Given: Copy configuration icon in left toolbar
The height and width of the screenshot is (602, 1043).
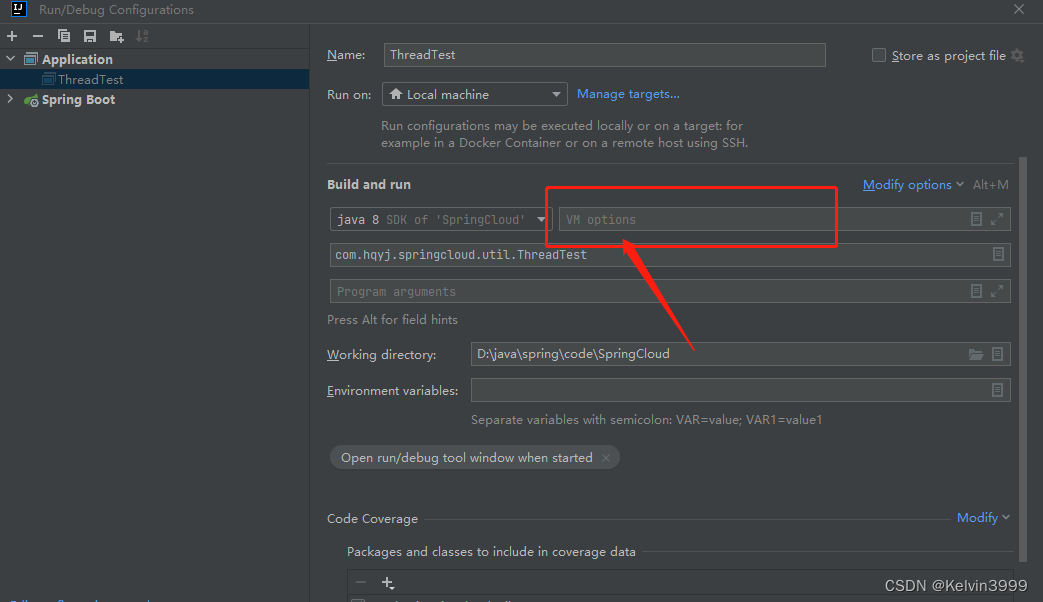Looking at the screenshot, I should [64, 36].
